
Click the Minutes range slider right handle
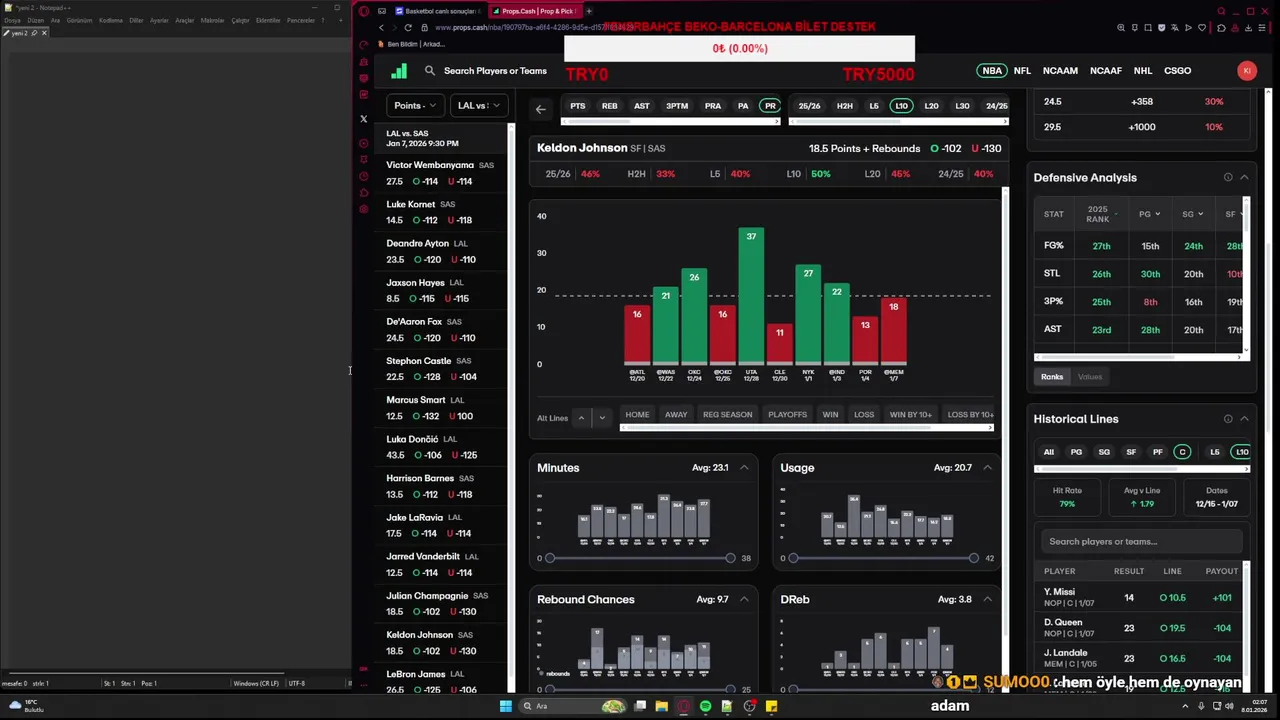[x=730, y=558]
